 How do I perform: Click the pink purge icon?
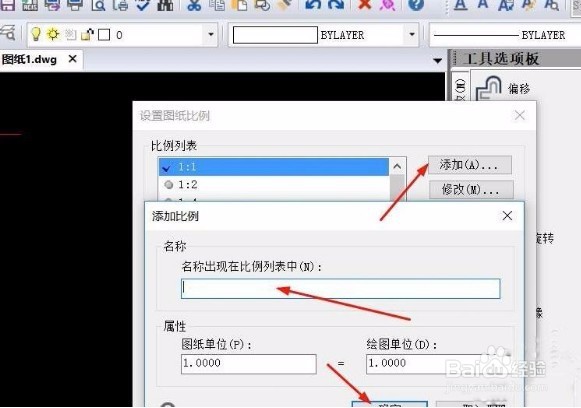(387, 4)
